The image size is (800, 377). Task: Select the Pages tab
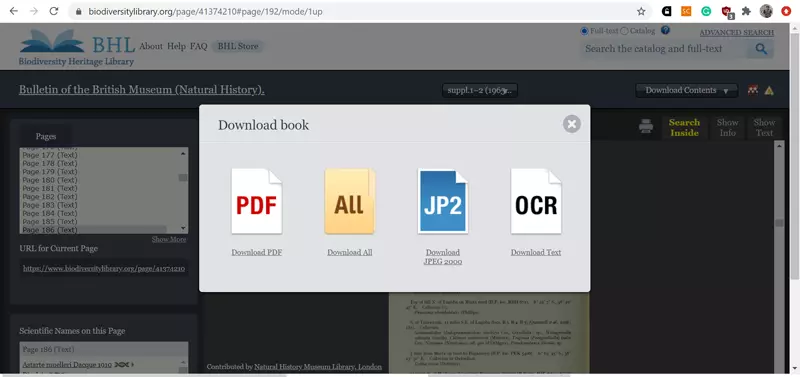[x=46, y=136]
